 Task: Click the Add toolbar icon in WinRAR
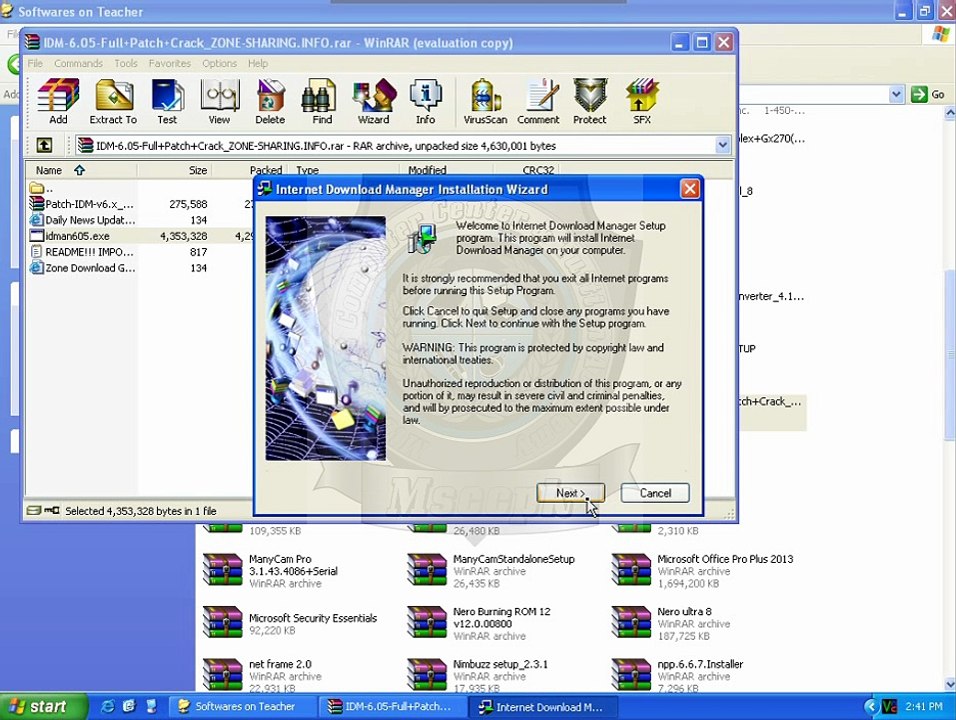(59, 102)
